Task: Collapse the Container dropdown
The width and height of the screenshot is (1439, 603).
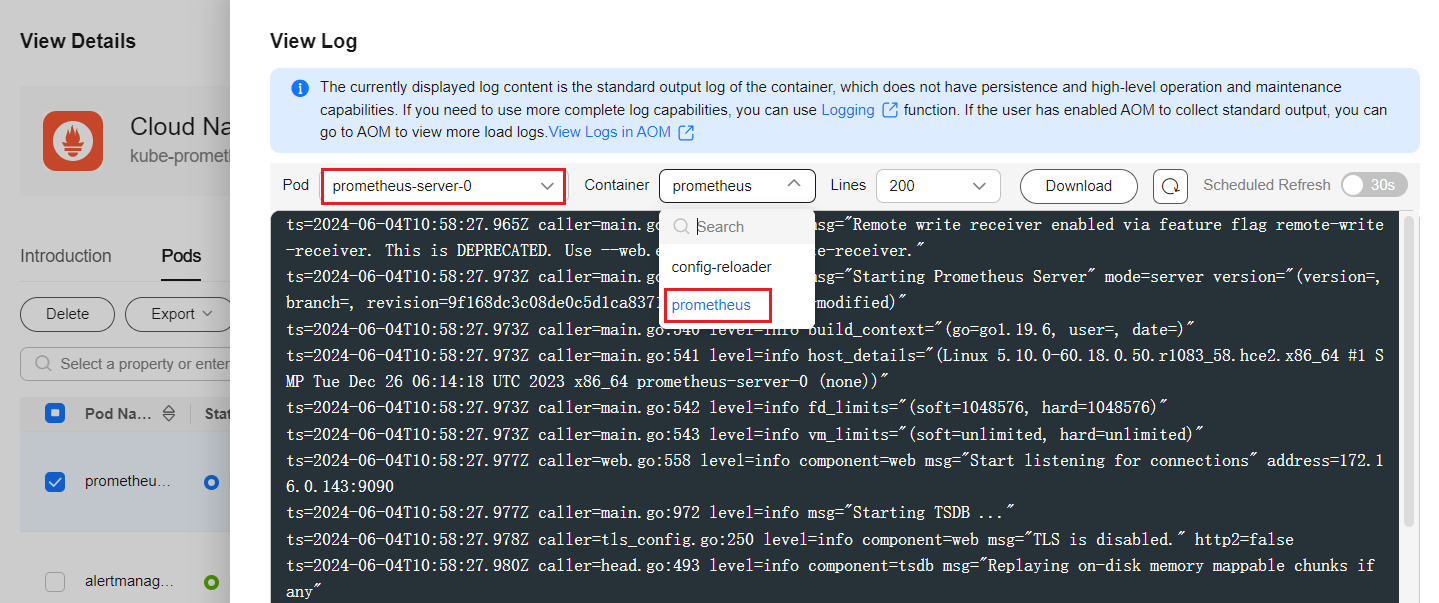Action: pos(737,185)
